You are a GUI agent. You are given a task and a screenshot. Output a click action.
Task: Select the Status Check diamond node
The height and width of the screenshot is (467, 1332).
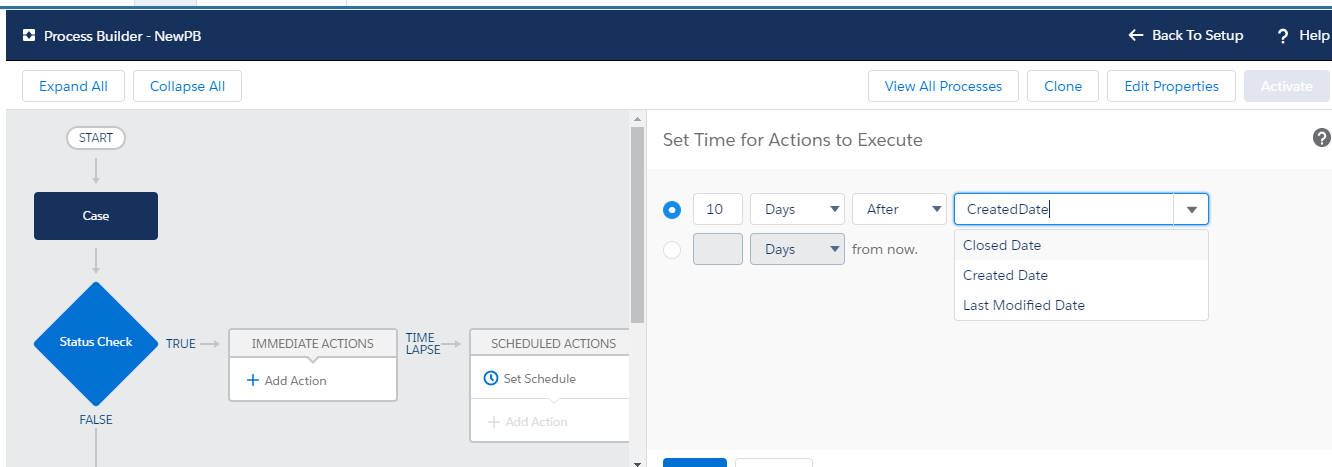(x=96, y=342)
